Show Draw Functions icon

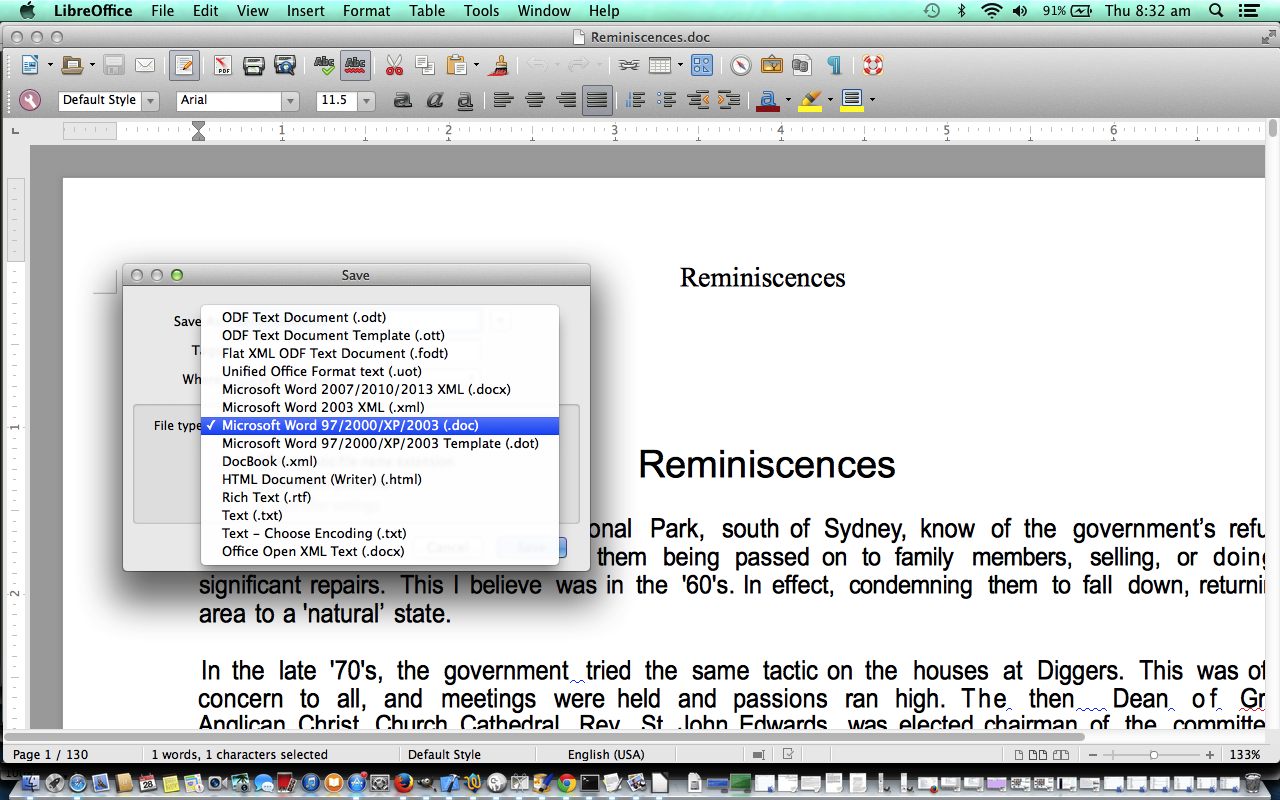702,66
